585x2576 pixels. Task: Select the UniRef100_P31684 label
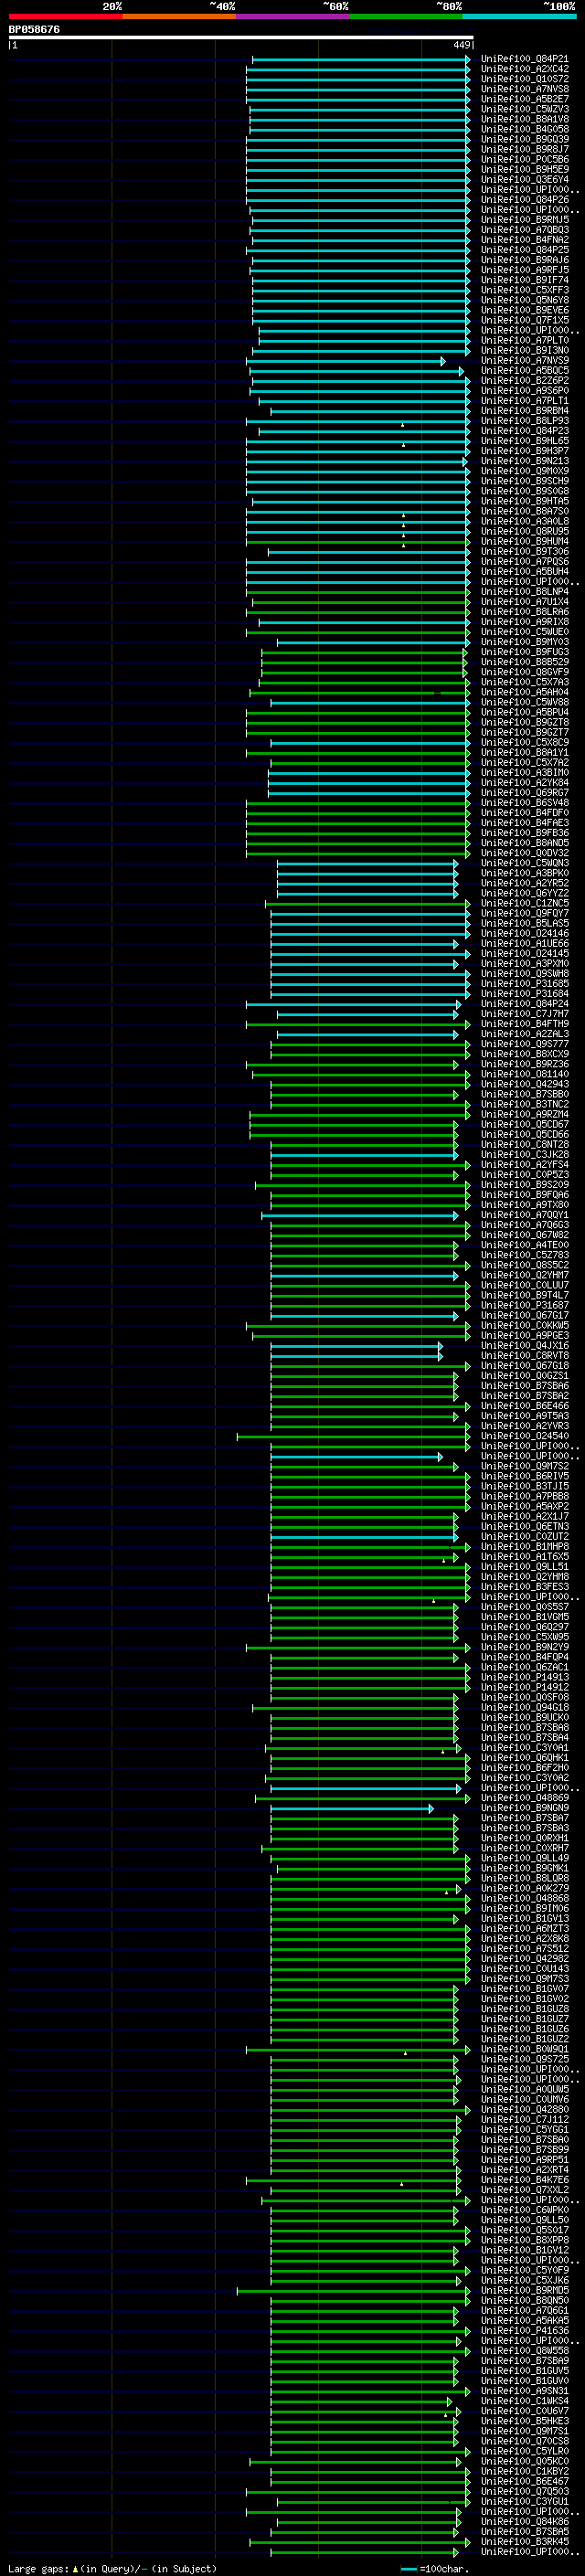point(525,994)
